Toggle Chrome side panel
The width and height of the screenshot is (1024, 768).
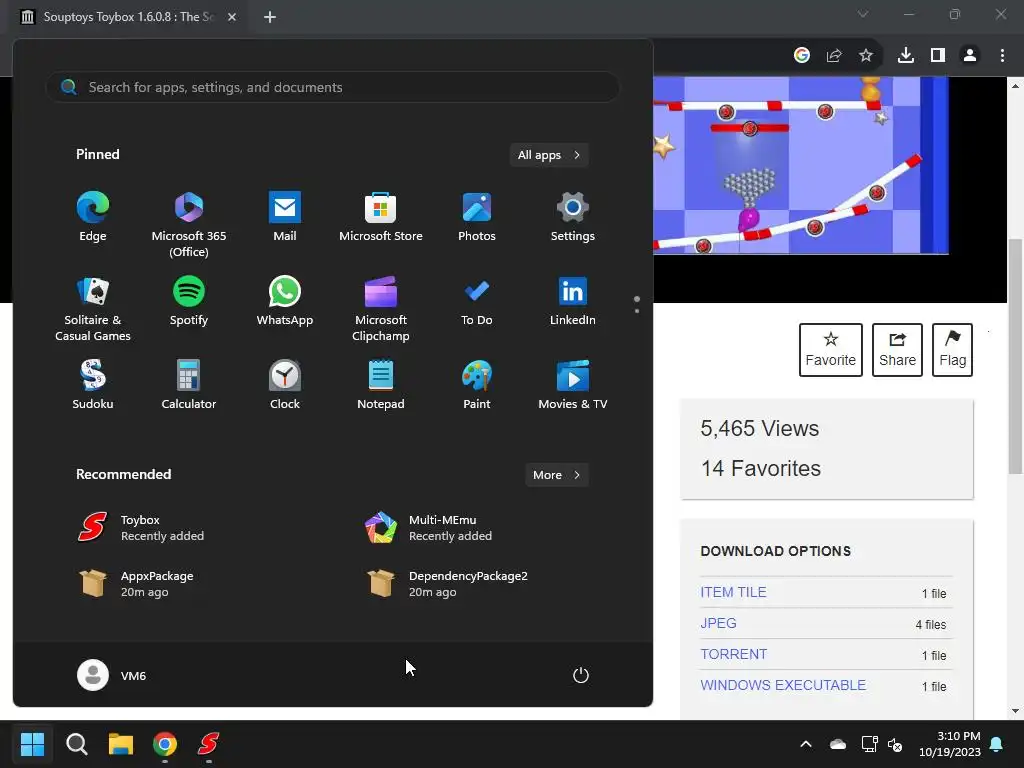point(938,56)
